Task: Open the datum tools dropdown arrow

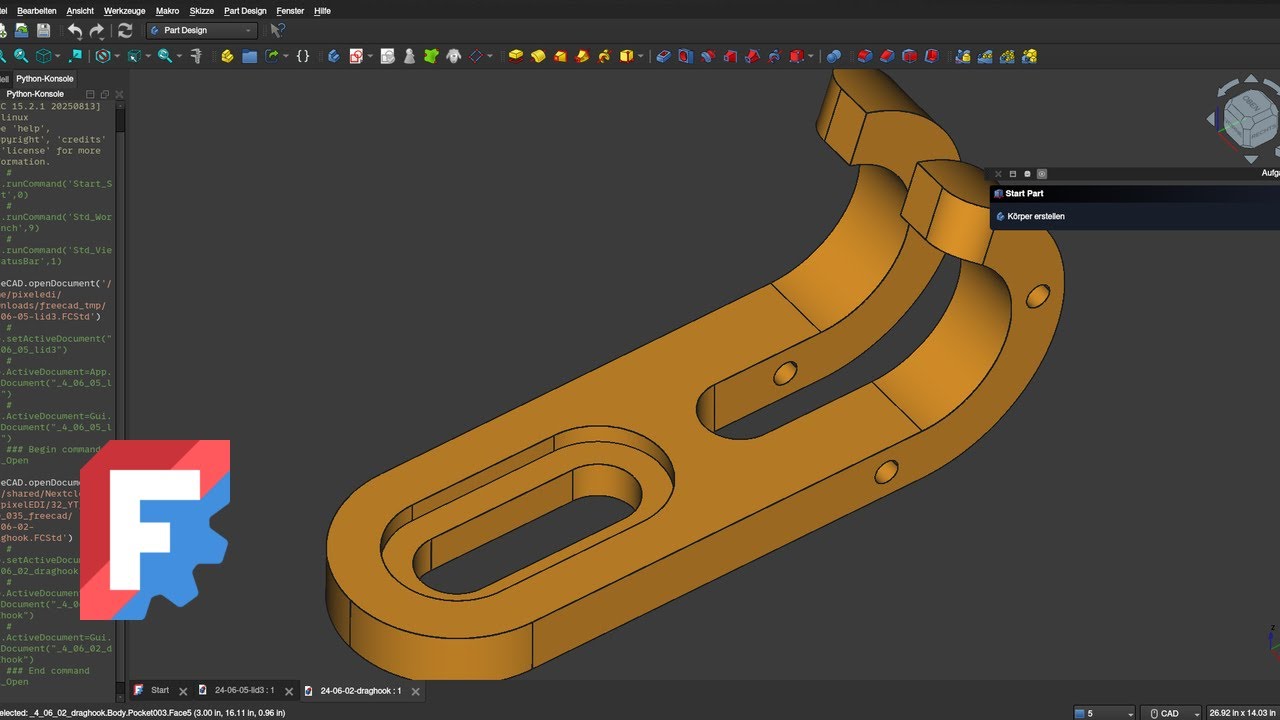Action: (x=489, y=57)
